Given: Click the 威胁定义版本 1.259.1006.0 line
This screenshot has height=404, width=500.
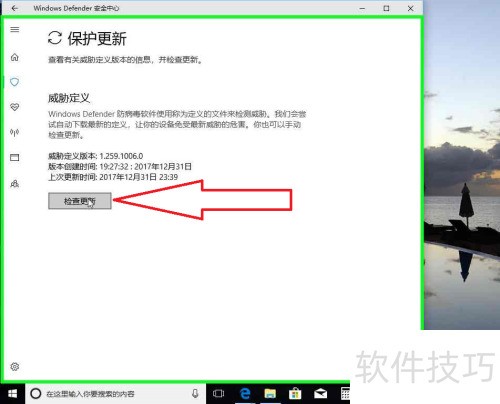Looking at the screenshot, I should pyautogui.click(x=96, y=156).
